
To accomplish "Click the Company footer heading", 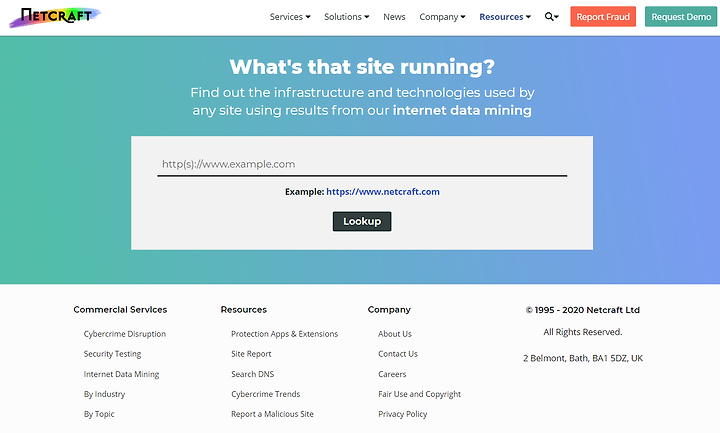I will (389, 310).
